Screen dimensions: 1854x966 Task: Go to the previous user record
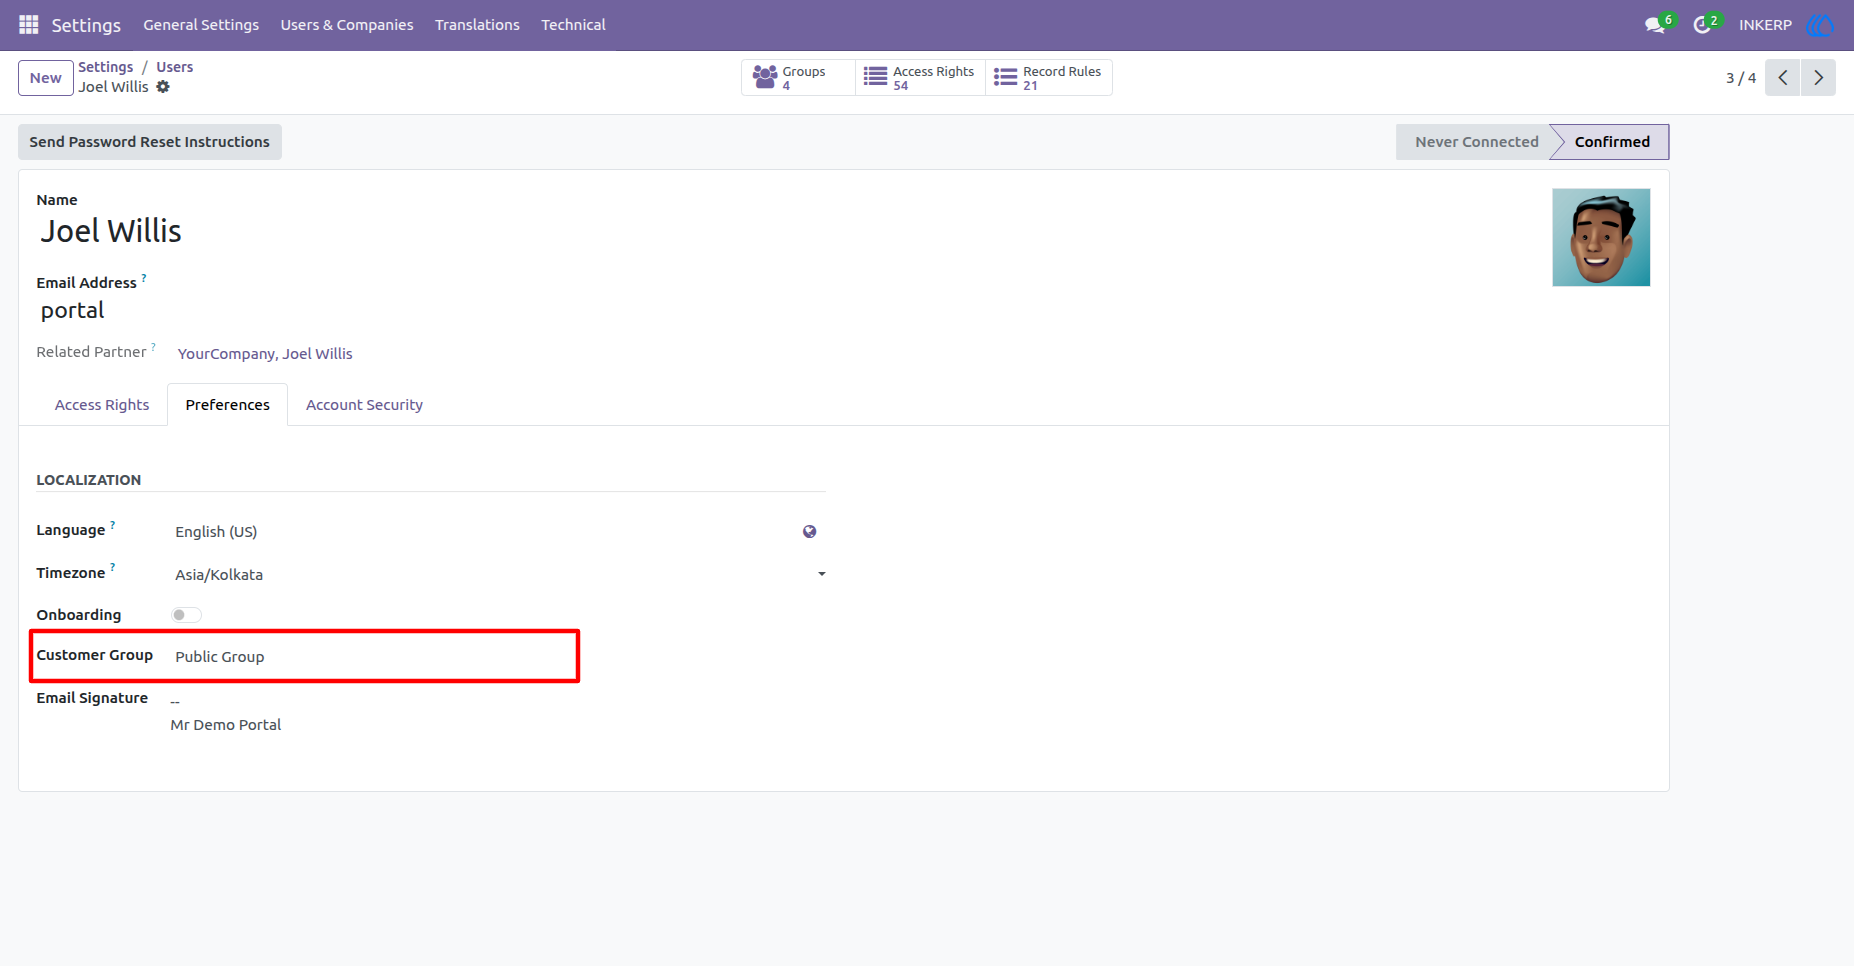click(1783, 78)
